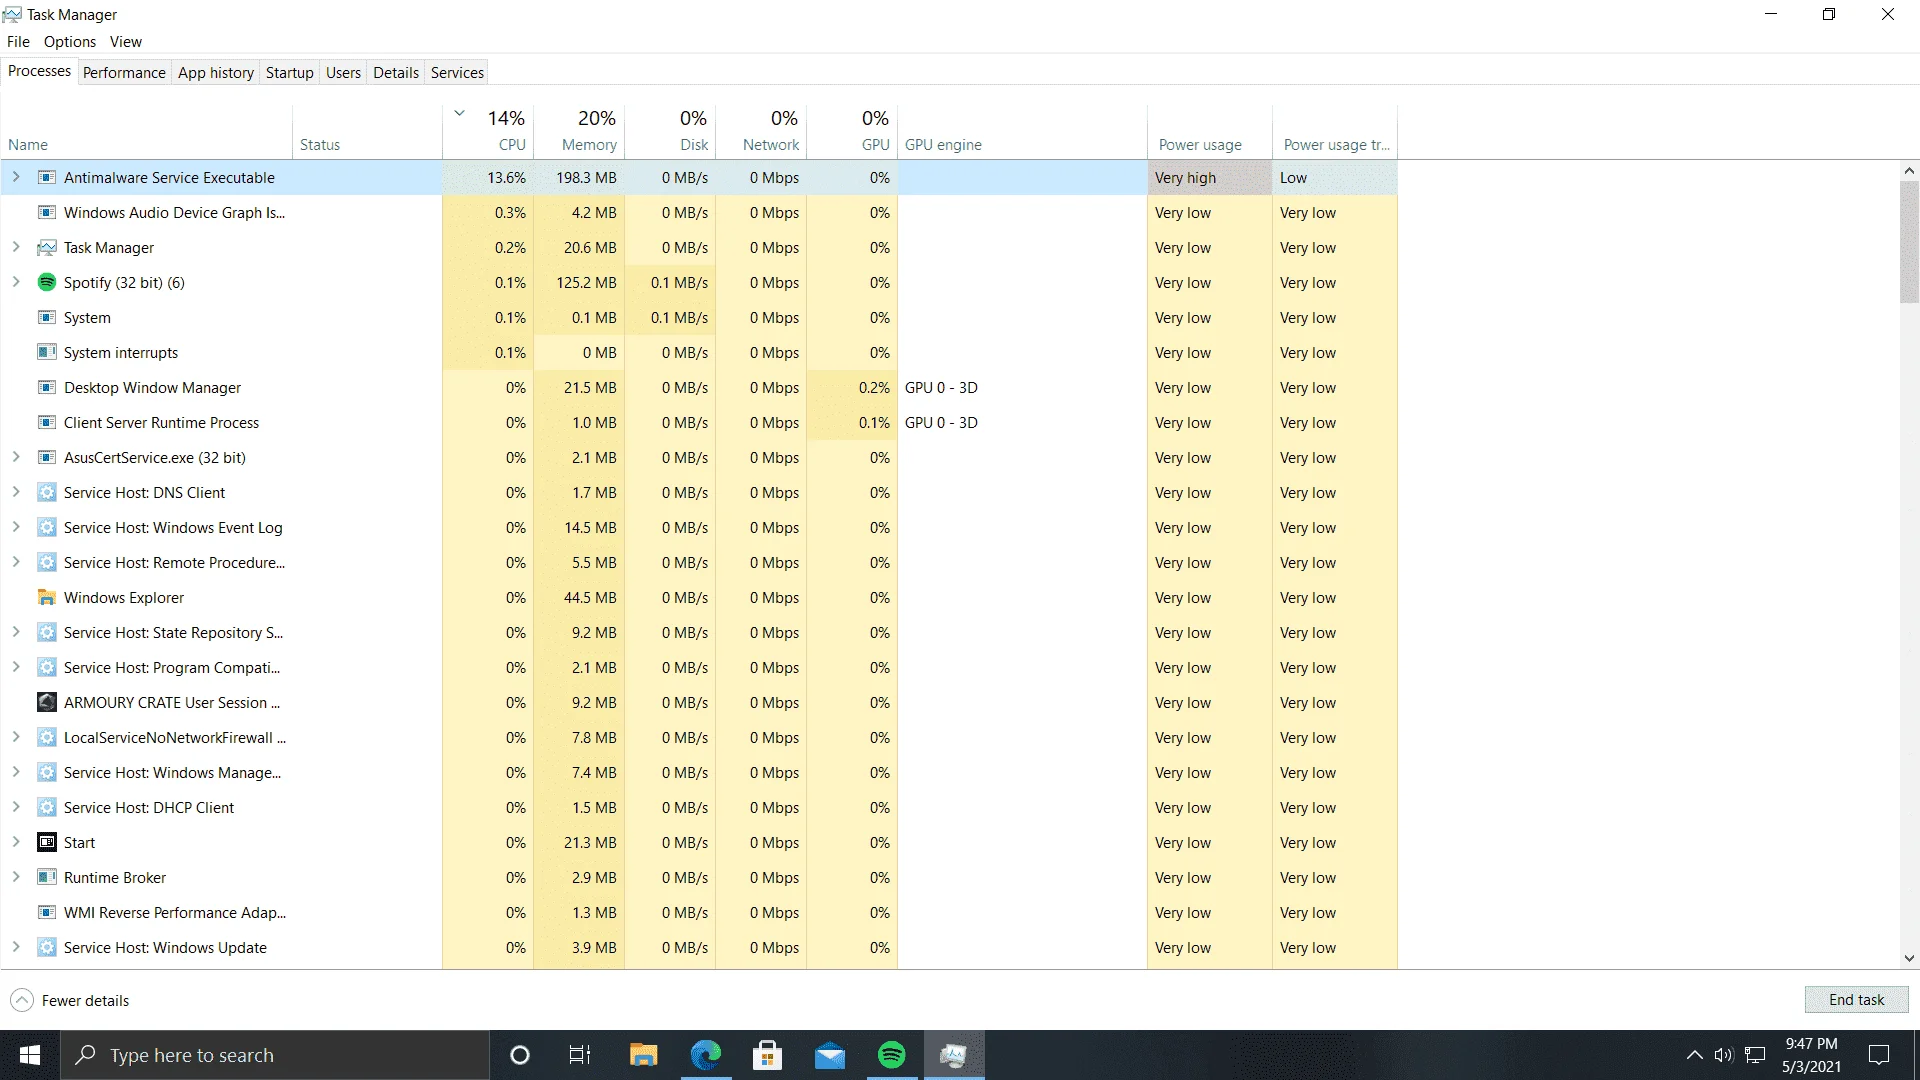Click the Windows Explorer process icon
Viewport: 1920px width, 1080px height.
[x=46, y=598]
